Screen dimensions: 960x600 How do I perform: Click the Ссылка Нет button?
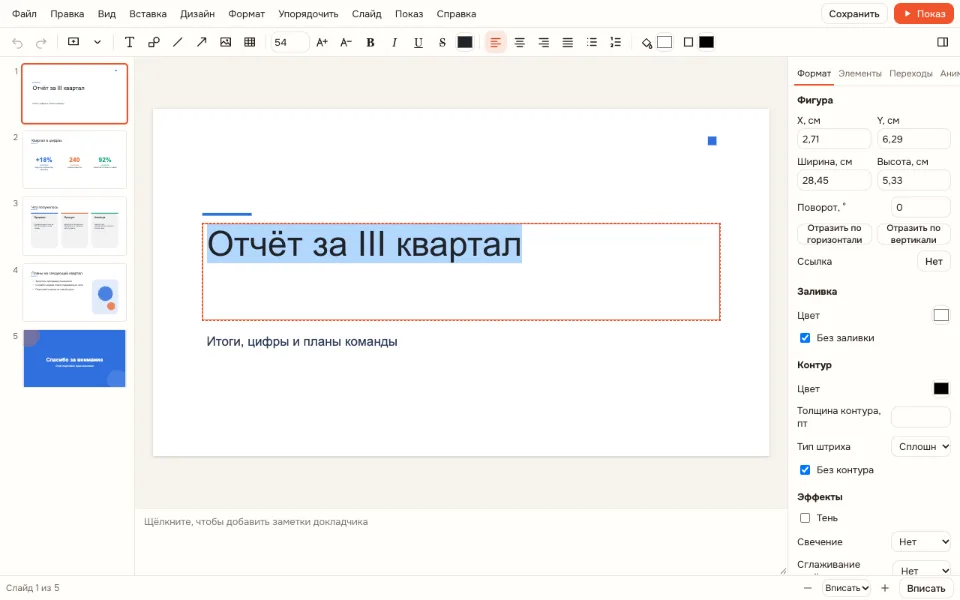pyautogui.click(x=933, y=261)
